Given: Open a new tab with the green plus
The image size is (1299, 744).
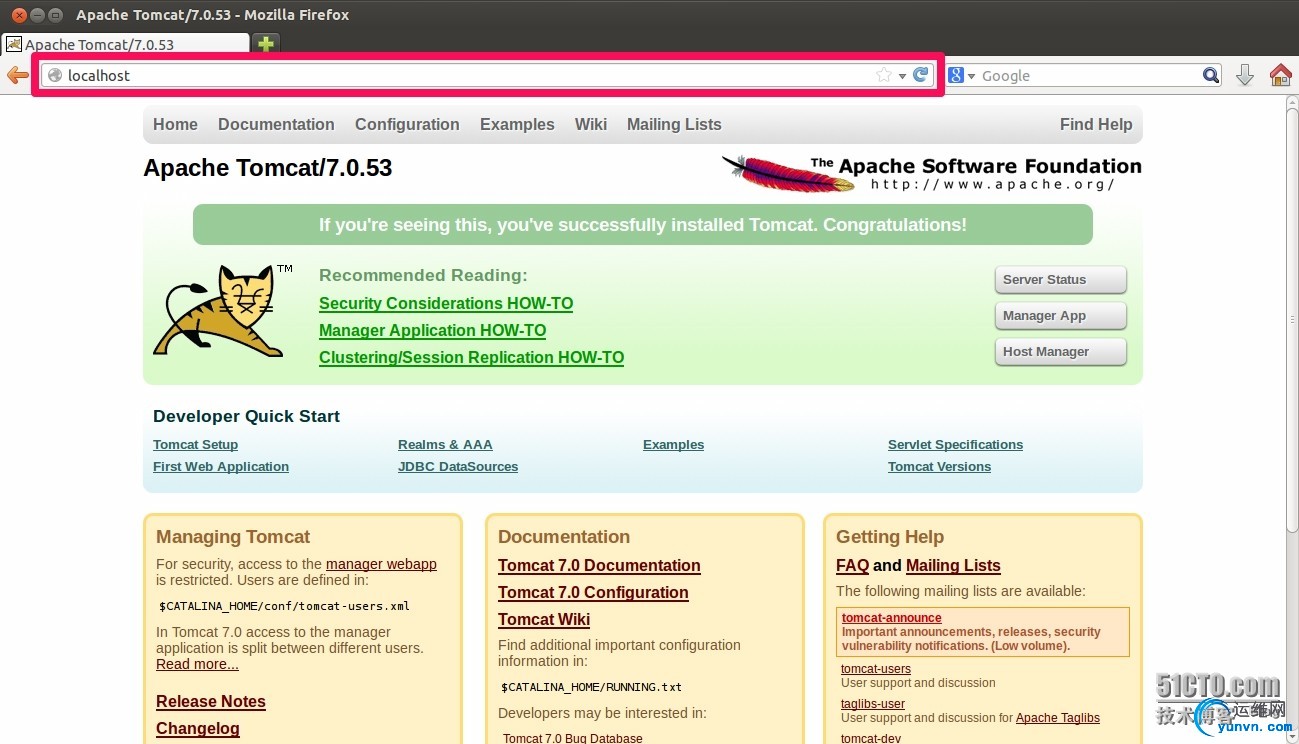Looking at the screenshot, I should [x=265, y=44].
